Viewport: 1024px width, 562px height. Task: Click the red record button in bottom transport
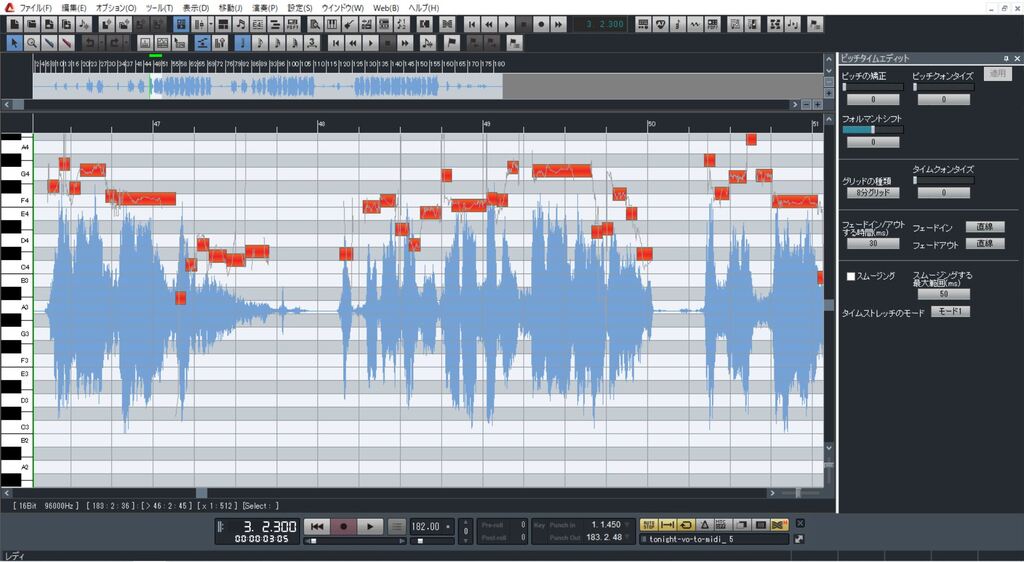click(x=344, y=526)
